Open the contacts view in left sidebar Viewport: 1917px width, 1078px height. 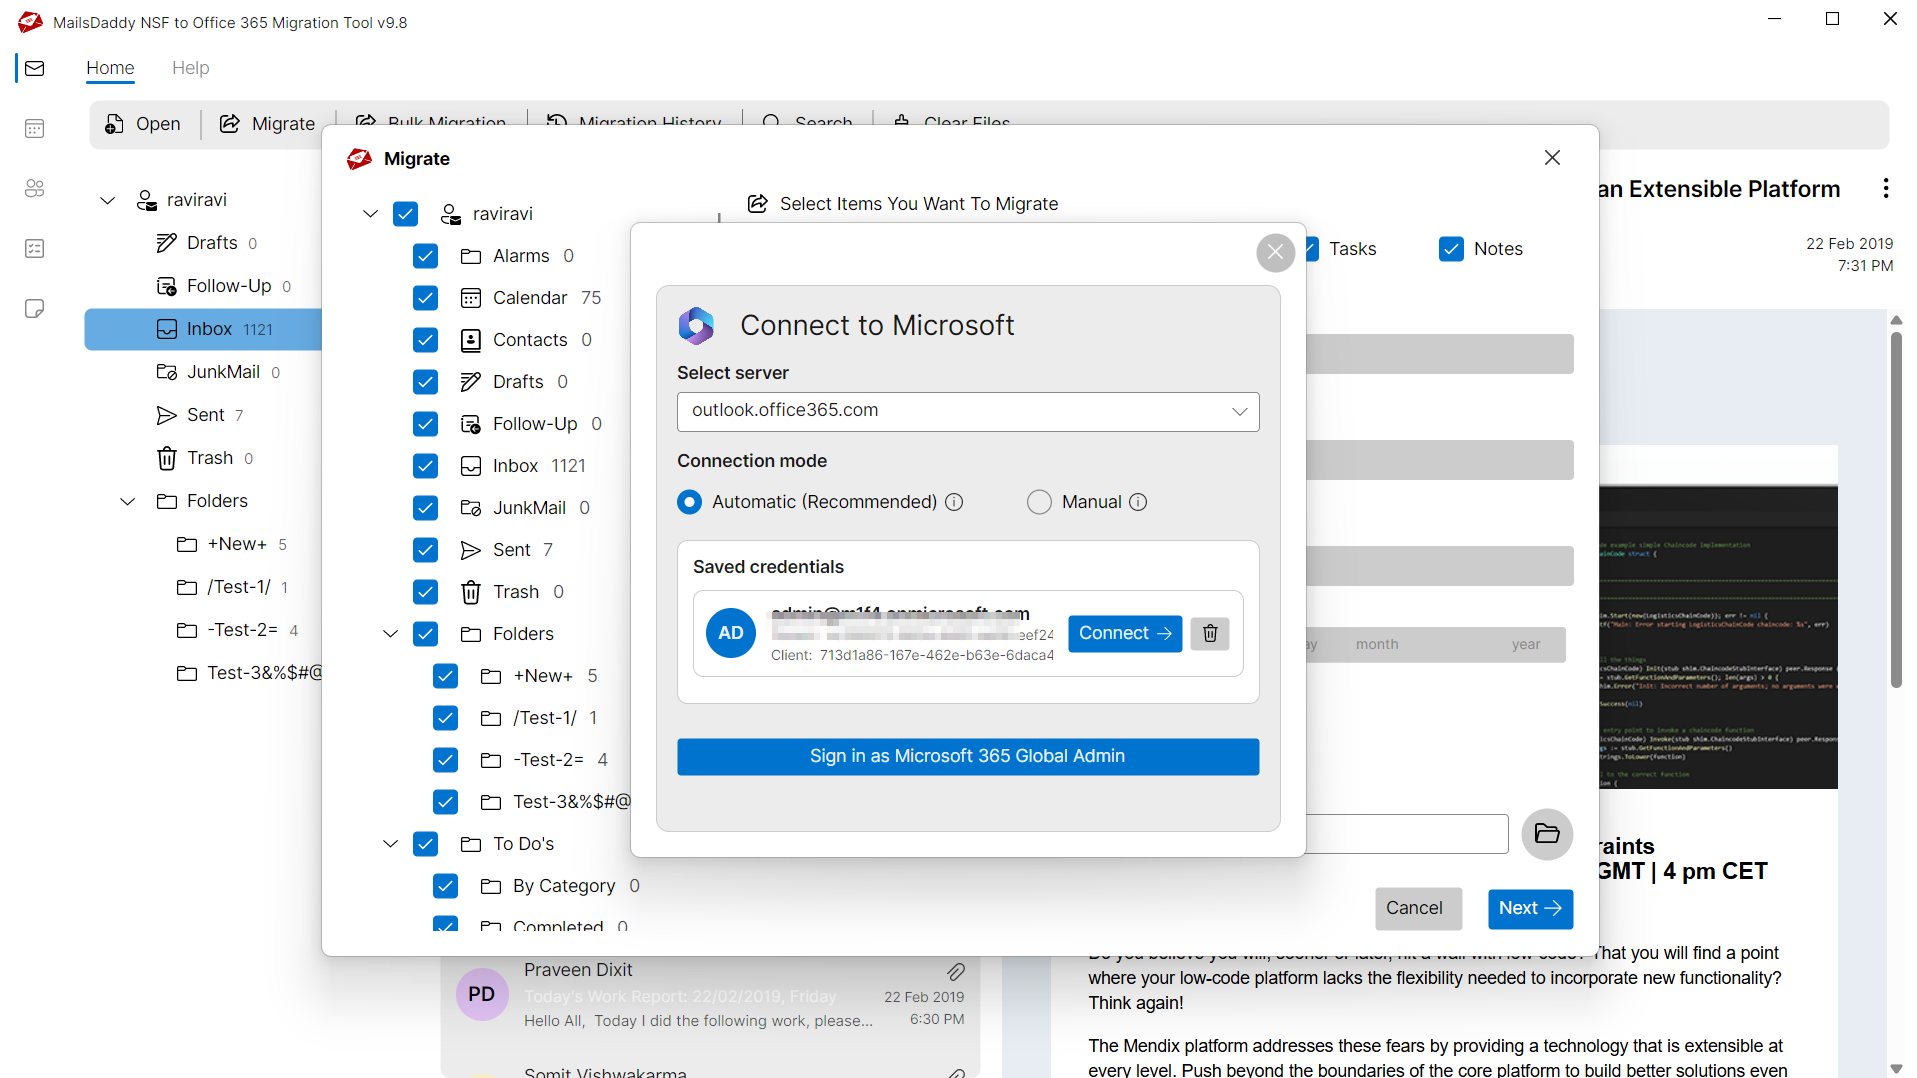coord(35,188)
